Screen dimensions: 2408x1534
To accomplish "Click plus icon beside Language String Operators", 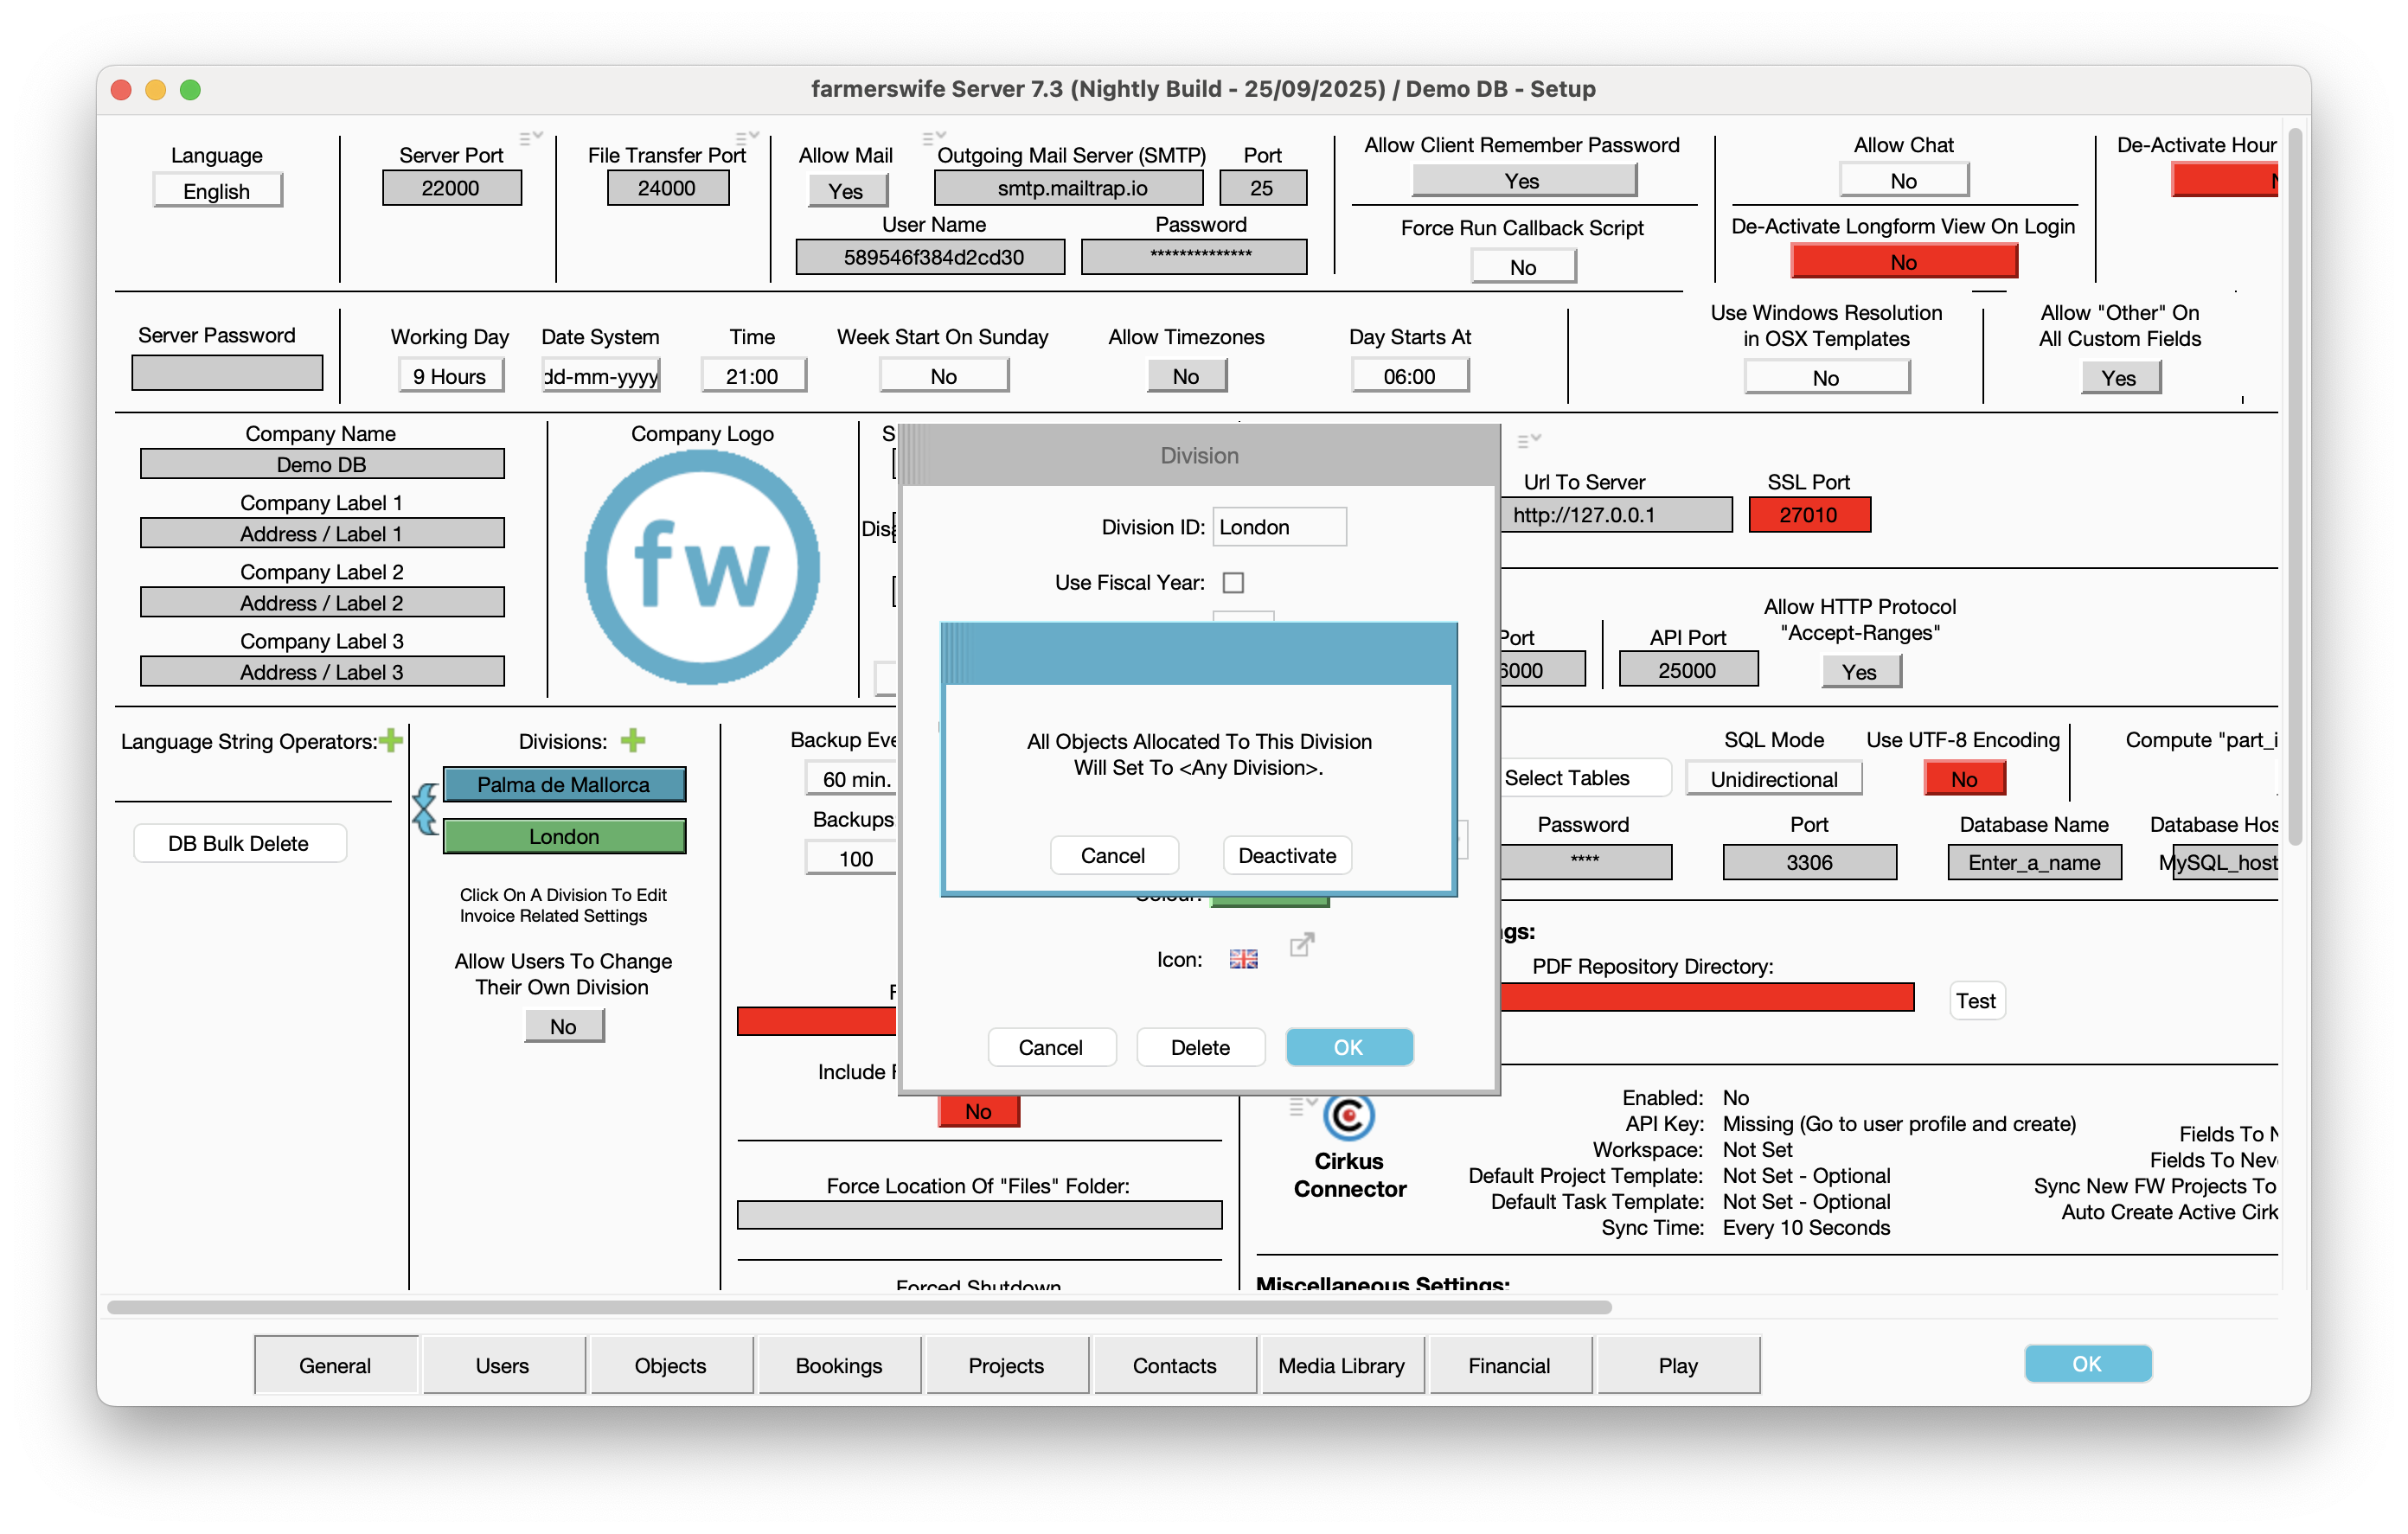I will [391, 740].
